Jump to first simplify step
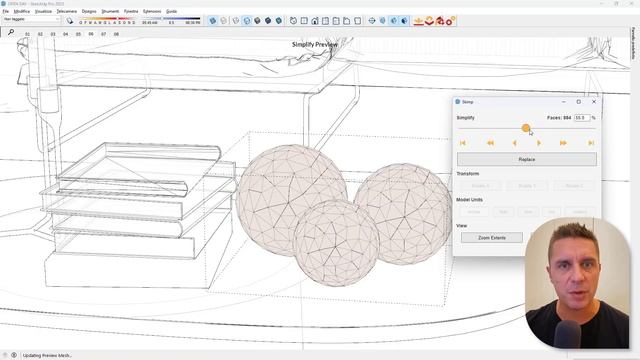 coord(463,143)
